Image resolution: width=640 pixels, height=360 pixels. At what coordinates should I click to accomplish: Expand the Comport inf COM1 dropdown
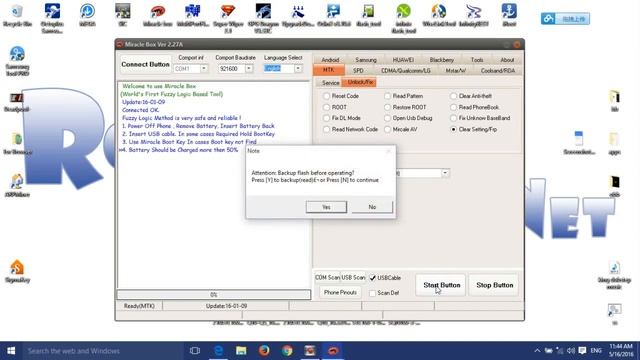tap(204, 69)
